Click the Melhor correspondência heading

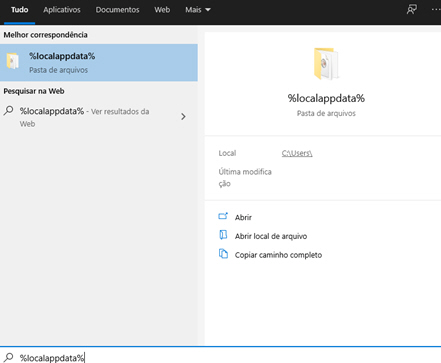pos(45,35)
